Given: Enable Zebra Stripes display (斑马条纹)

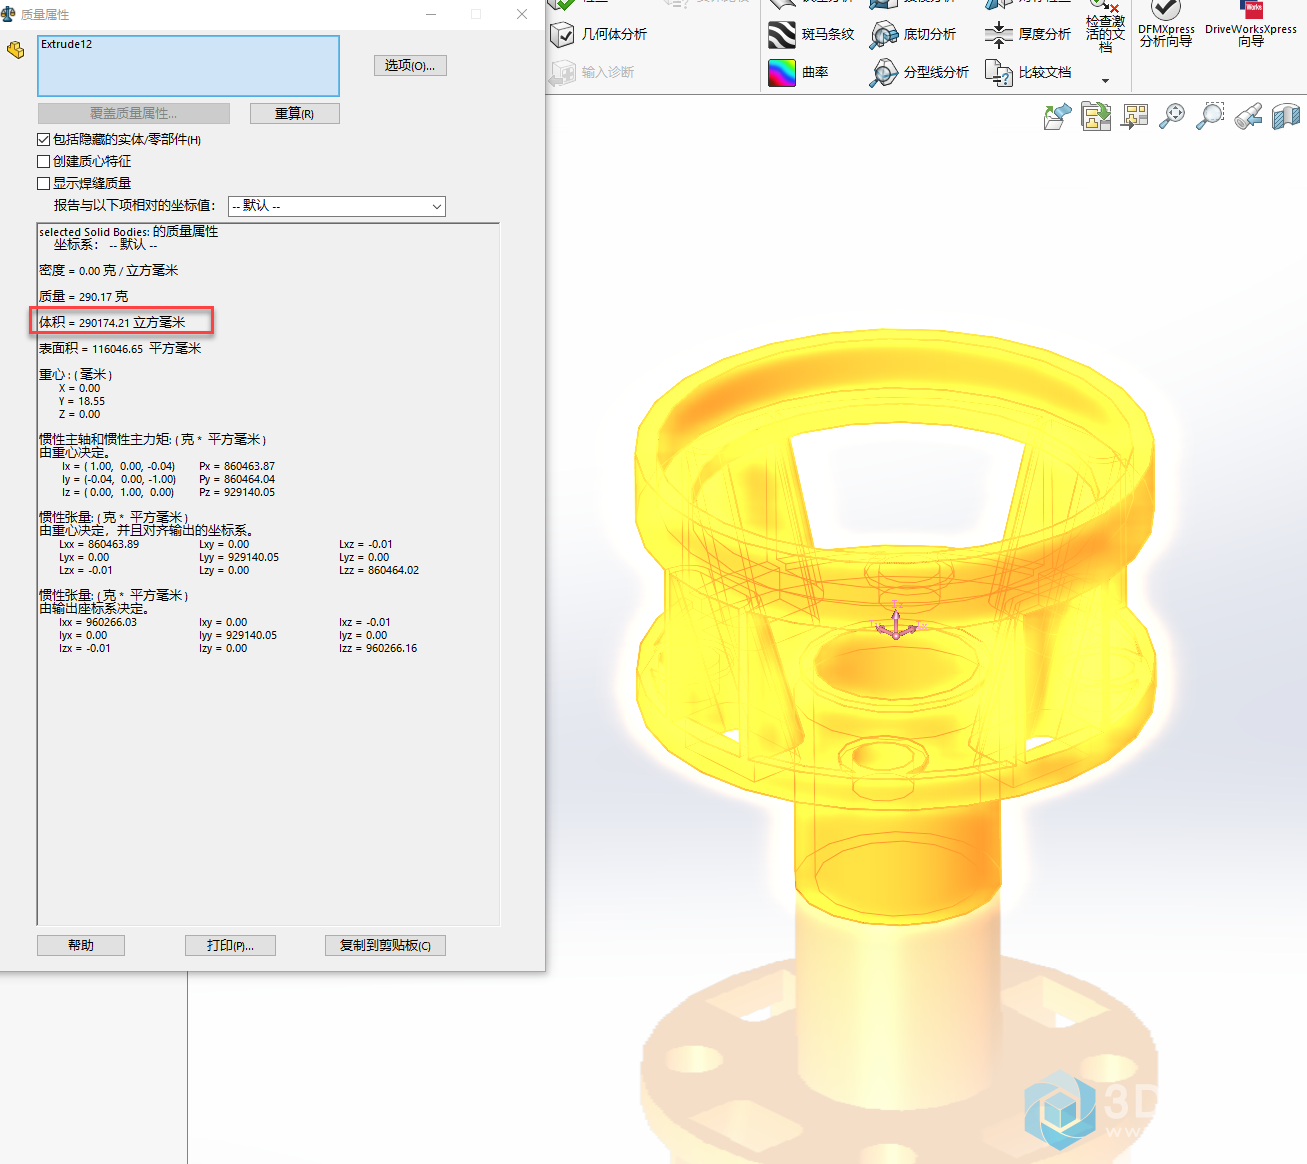Looking at the screenshot, I should click(812, 34).
